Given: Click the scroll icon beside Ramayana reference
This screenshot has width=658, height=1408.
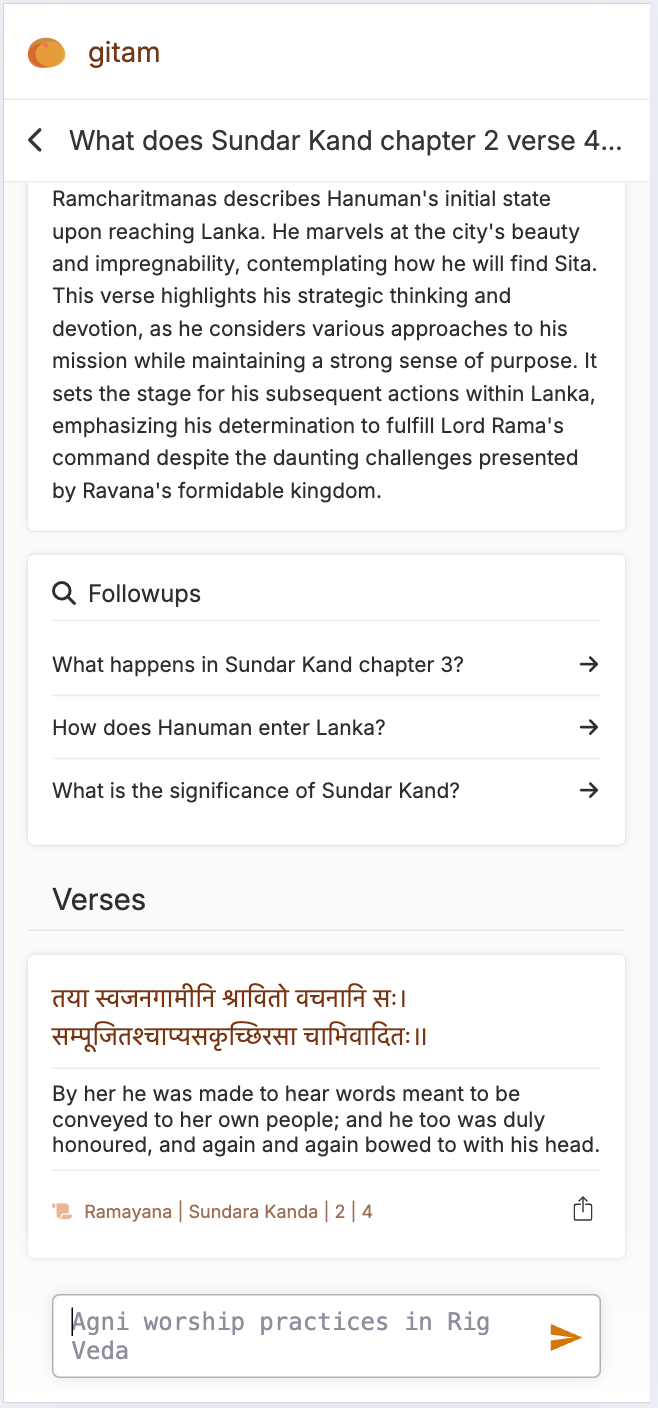Looking at the screenshot, I should click(62, 1211).
